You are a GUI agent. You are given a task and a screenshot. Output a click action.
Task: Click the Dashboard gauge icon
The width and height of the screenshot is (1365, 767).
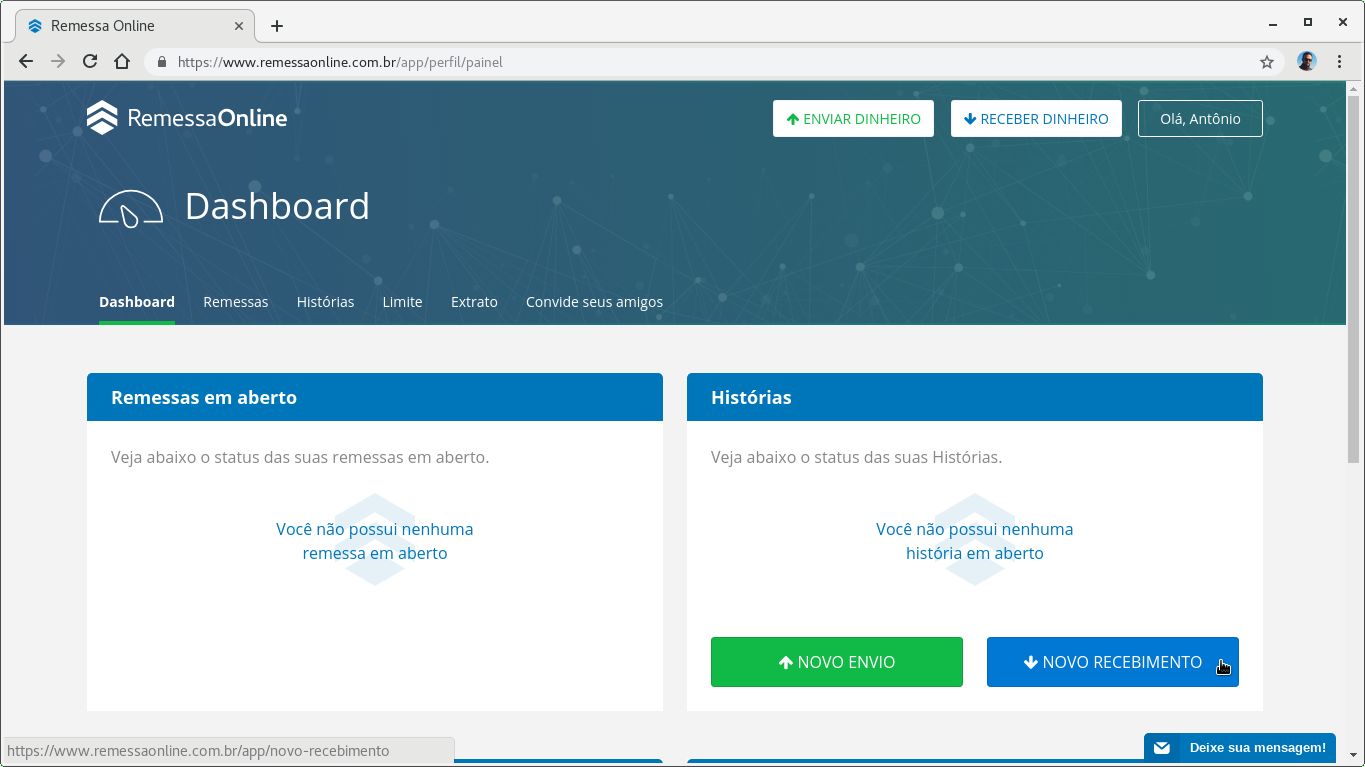[131, 208]
